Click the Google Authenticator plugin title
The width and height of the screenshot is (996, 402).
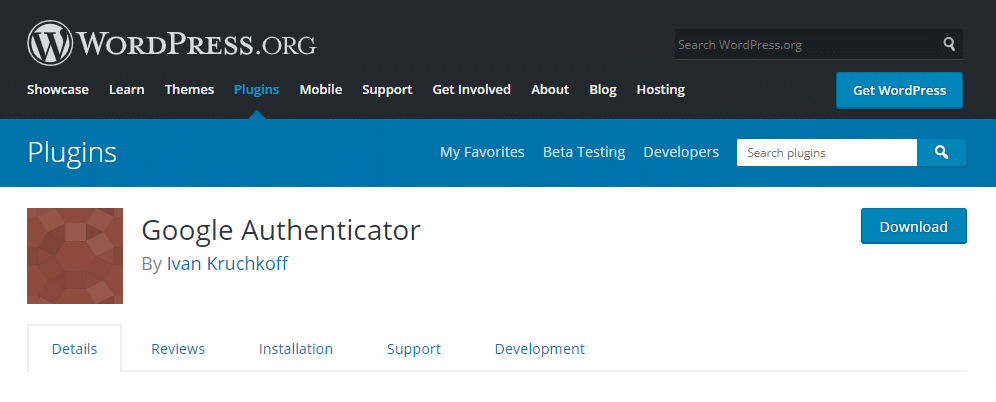pos(281,230)
